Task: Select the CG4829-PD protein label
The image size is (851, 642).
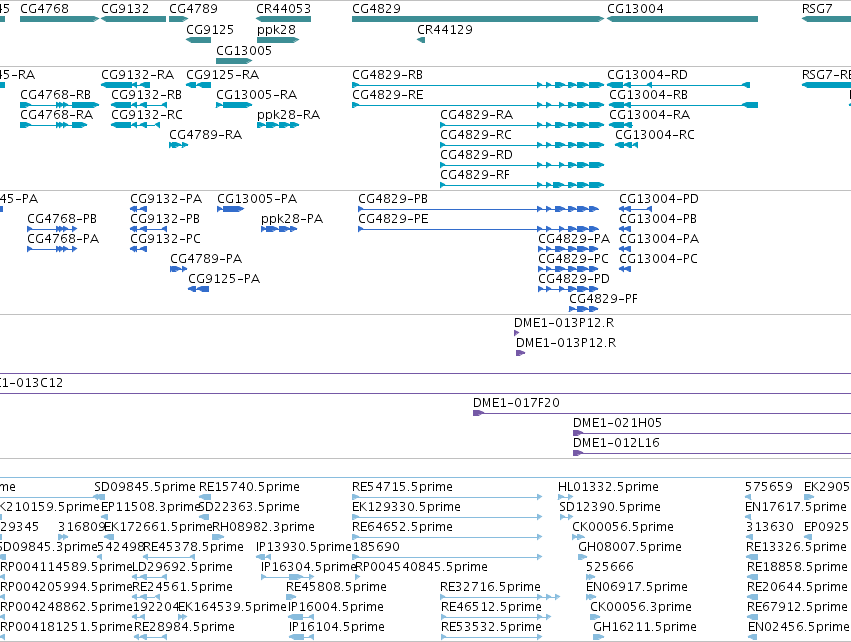Action: (574, 279)
